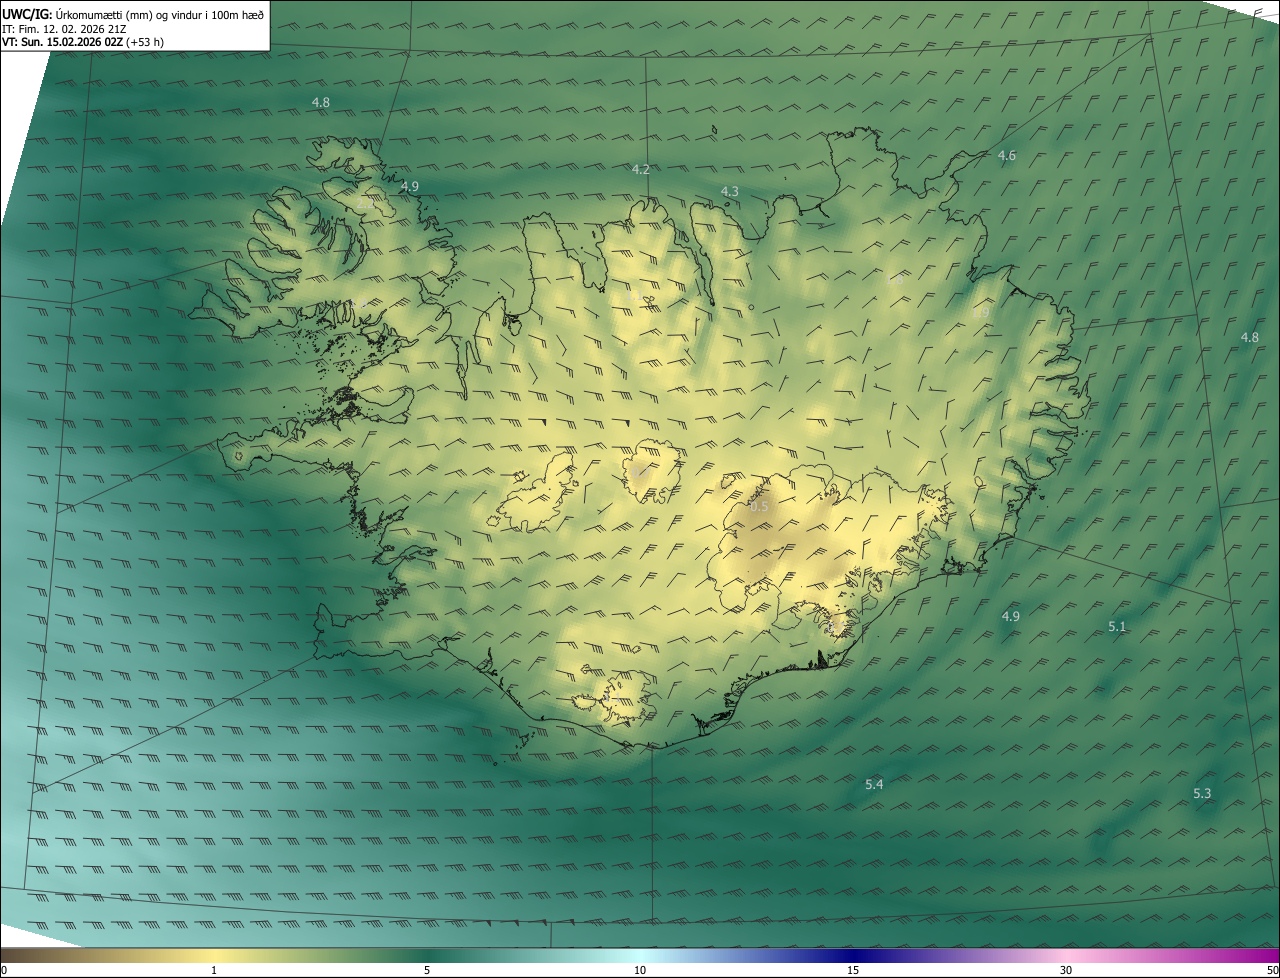Click the "UWC/IG:" source label
1280x978 pixels.
point(27,14)
